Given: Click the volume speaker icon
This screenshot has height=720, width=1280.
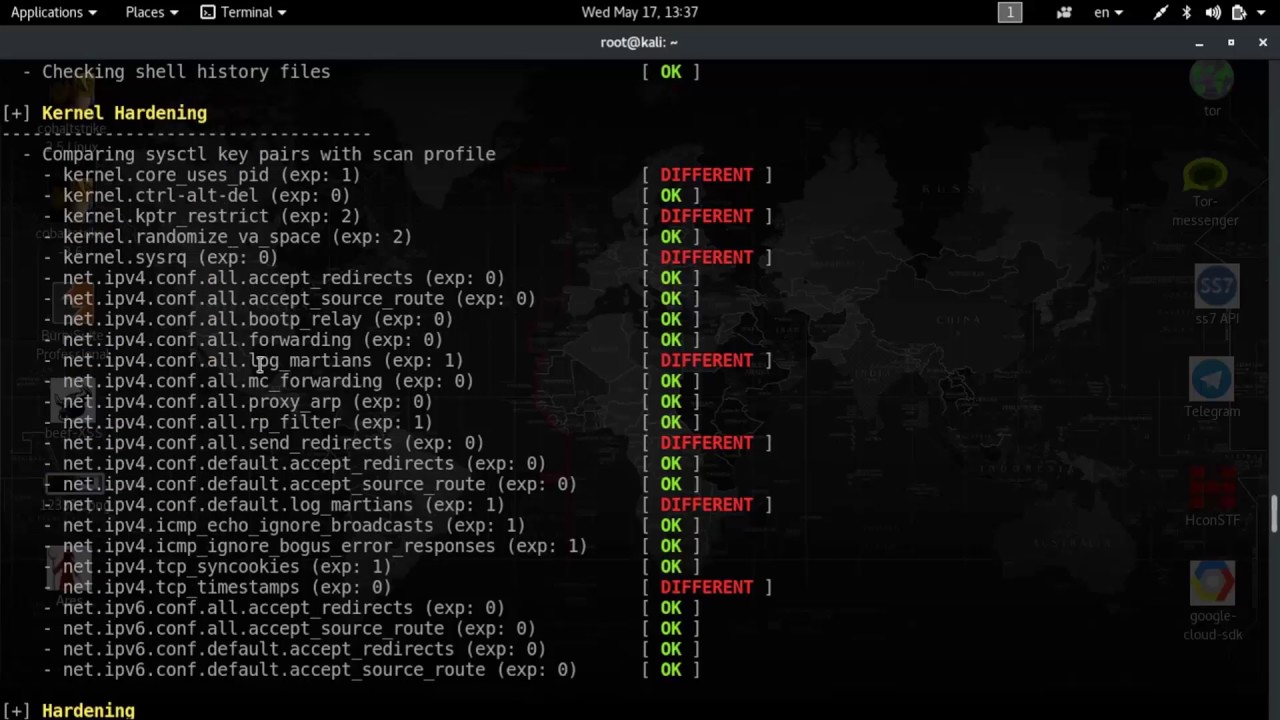Looking at the screenshot, I should pos(1213,12).
